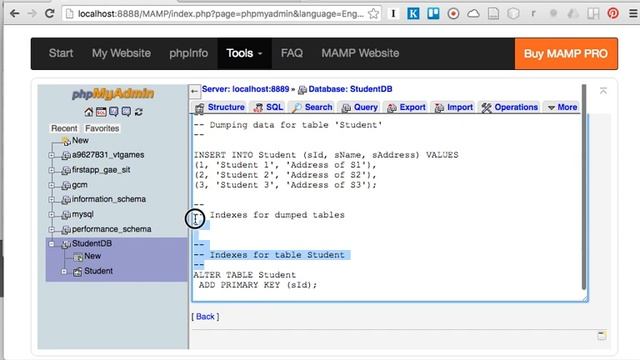Expand the gcm database node
The width and height of the screenshot is (640, 360).
[x=51, y=185]
